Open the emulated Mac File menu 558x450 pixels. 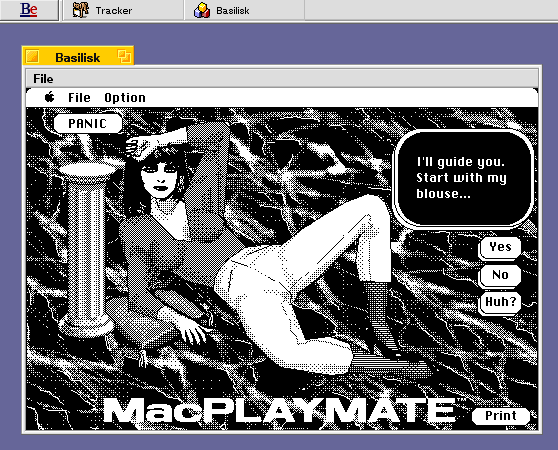coord(79,97)
